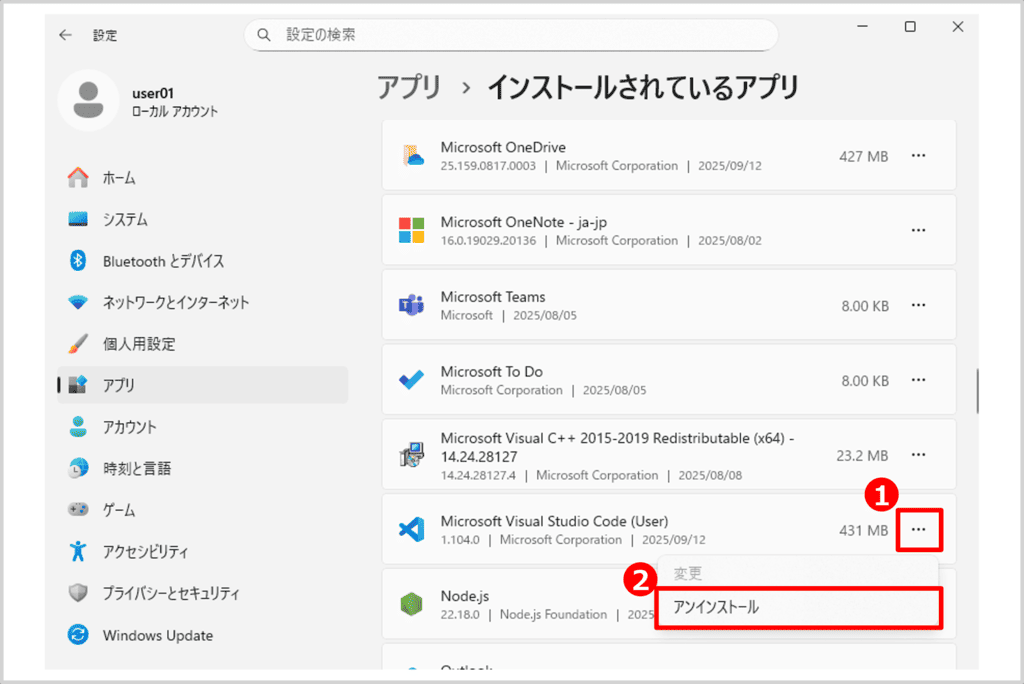Click the アカウント person icon

point(78,427)
